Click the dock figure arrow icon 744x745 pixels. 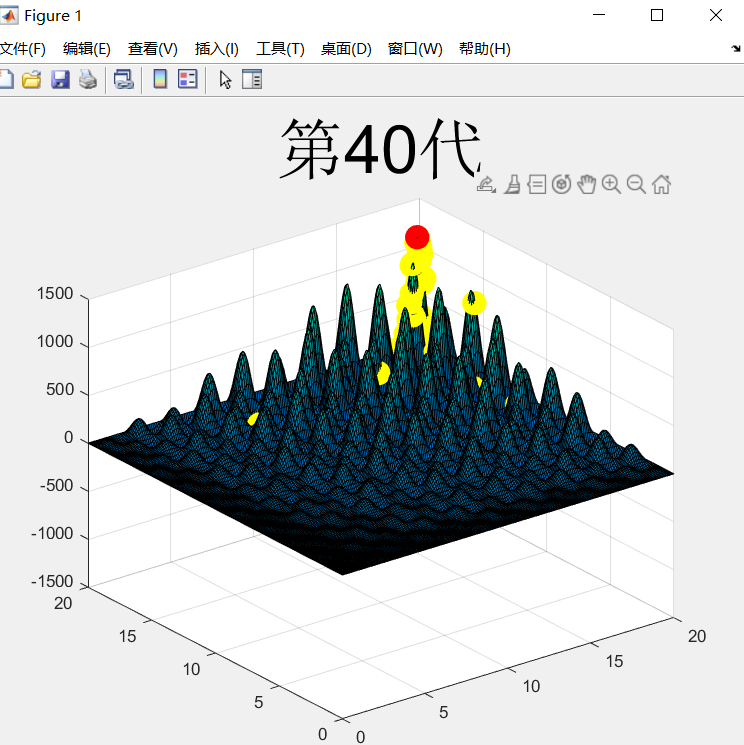tap(736, 48)
